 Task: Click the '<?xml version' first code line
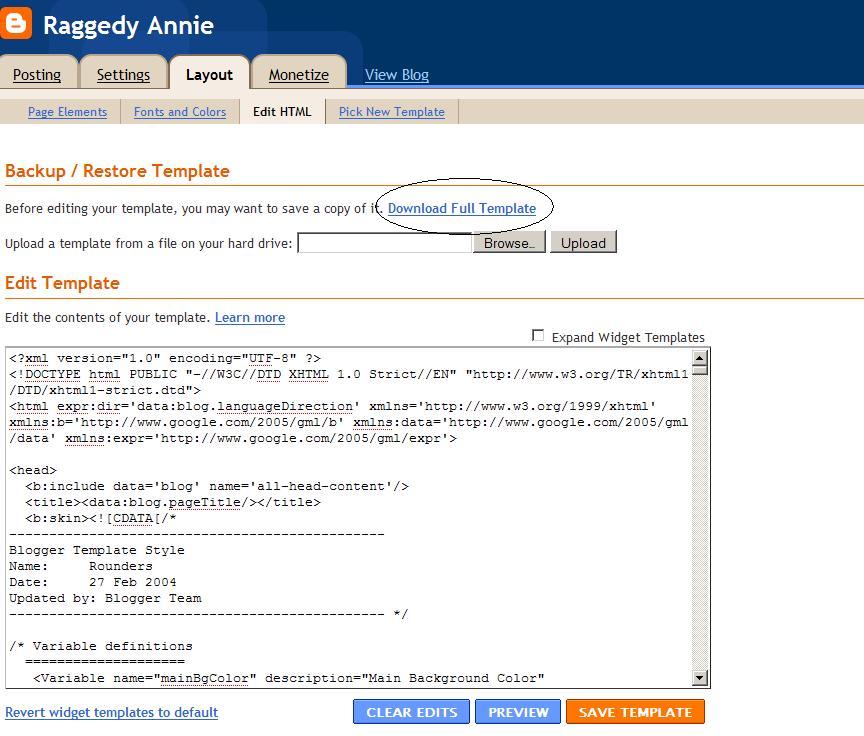[x=165, y=358]
